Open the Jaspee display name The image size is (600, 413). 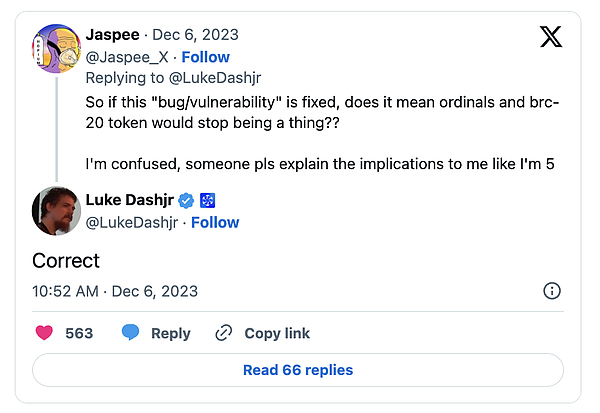tap(113, 36)
